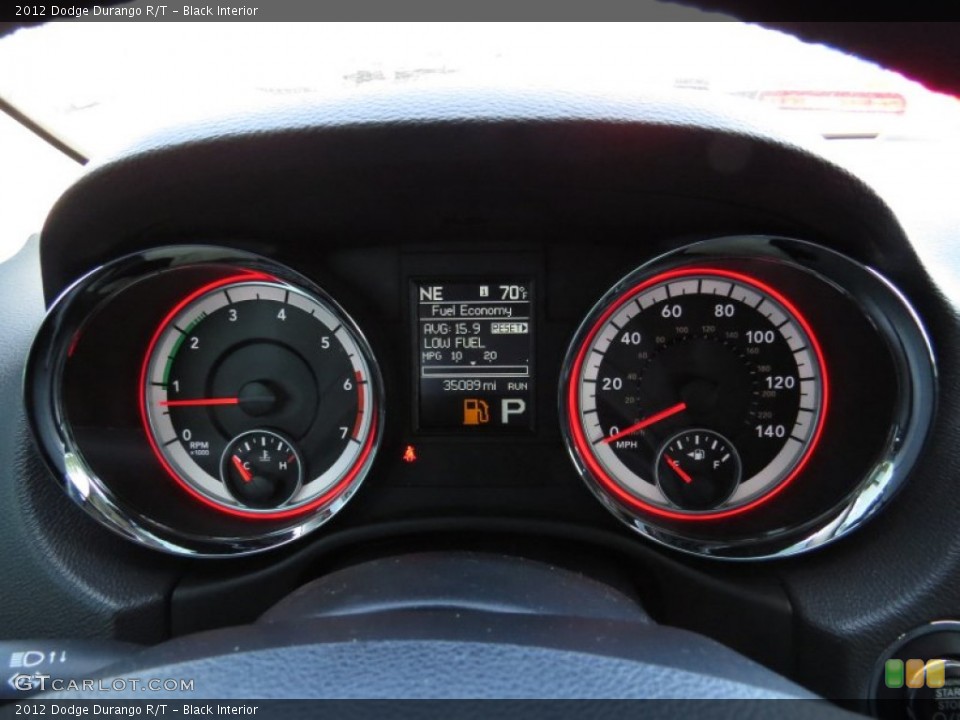Click the MPG scale label in display
Viewport: 960px width, 720px height.
tap(432, 356)
